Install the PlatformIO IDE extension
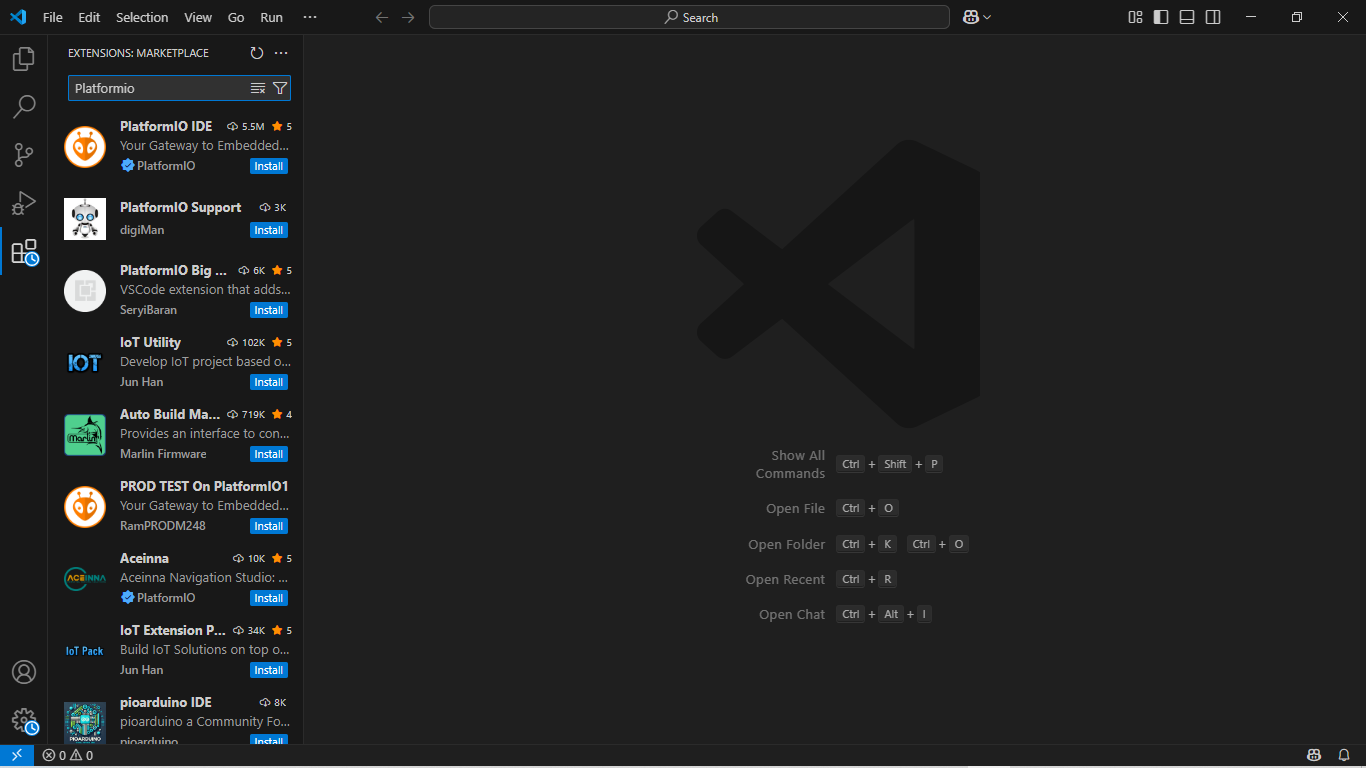 tap(269, 166)
